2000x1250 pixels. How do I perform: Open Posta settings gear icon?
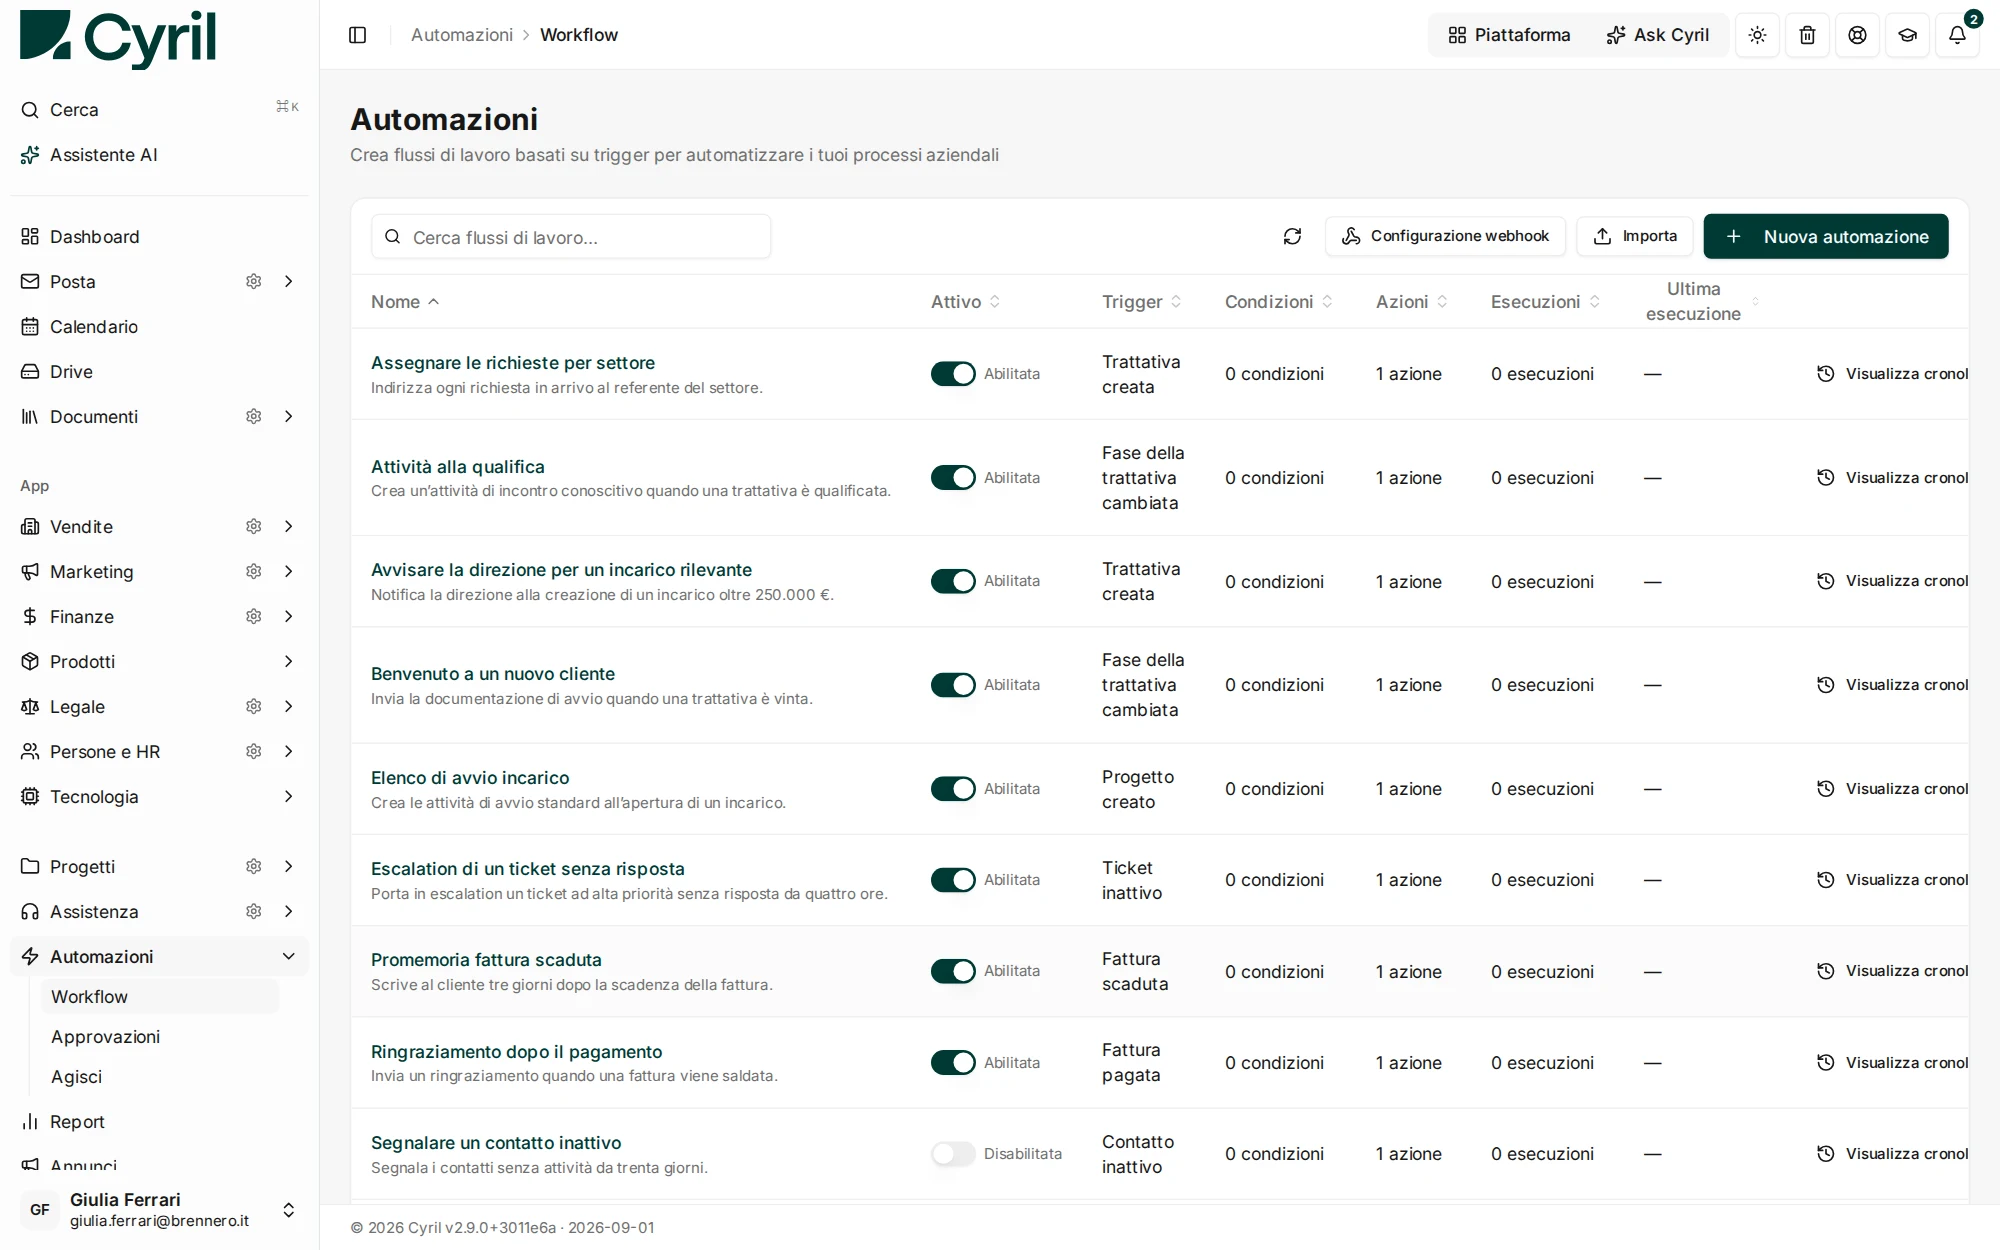point(254,281)
